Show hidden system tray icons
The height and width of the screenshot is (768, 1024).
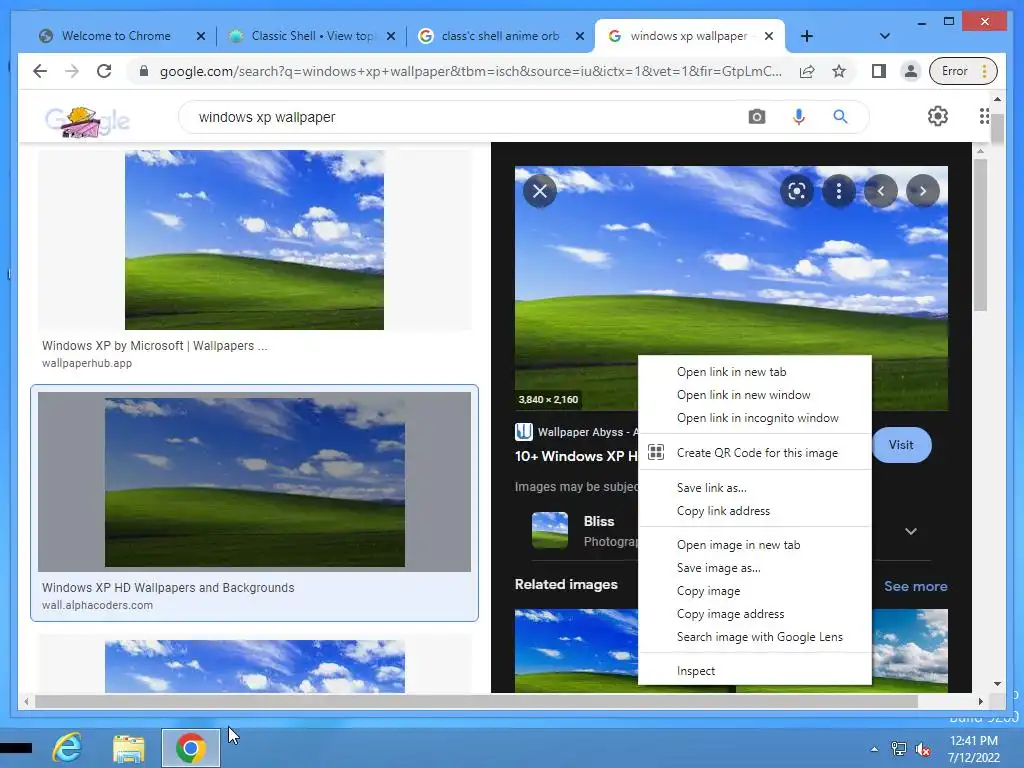click(x=874, y=749)
